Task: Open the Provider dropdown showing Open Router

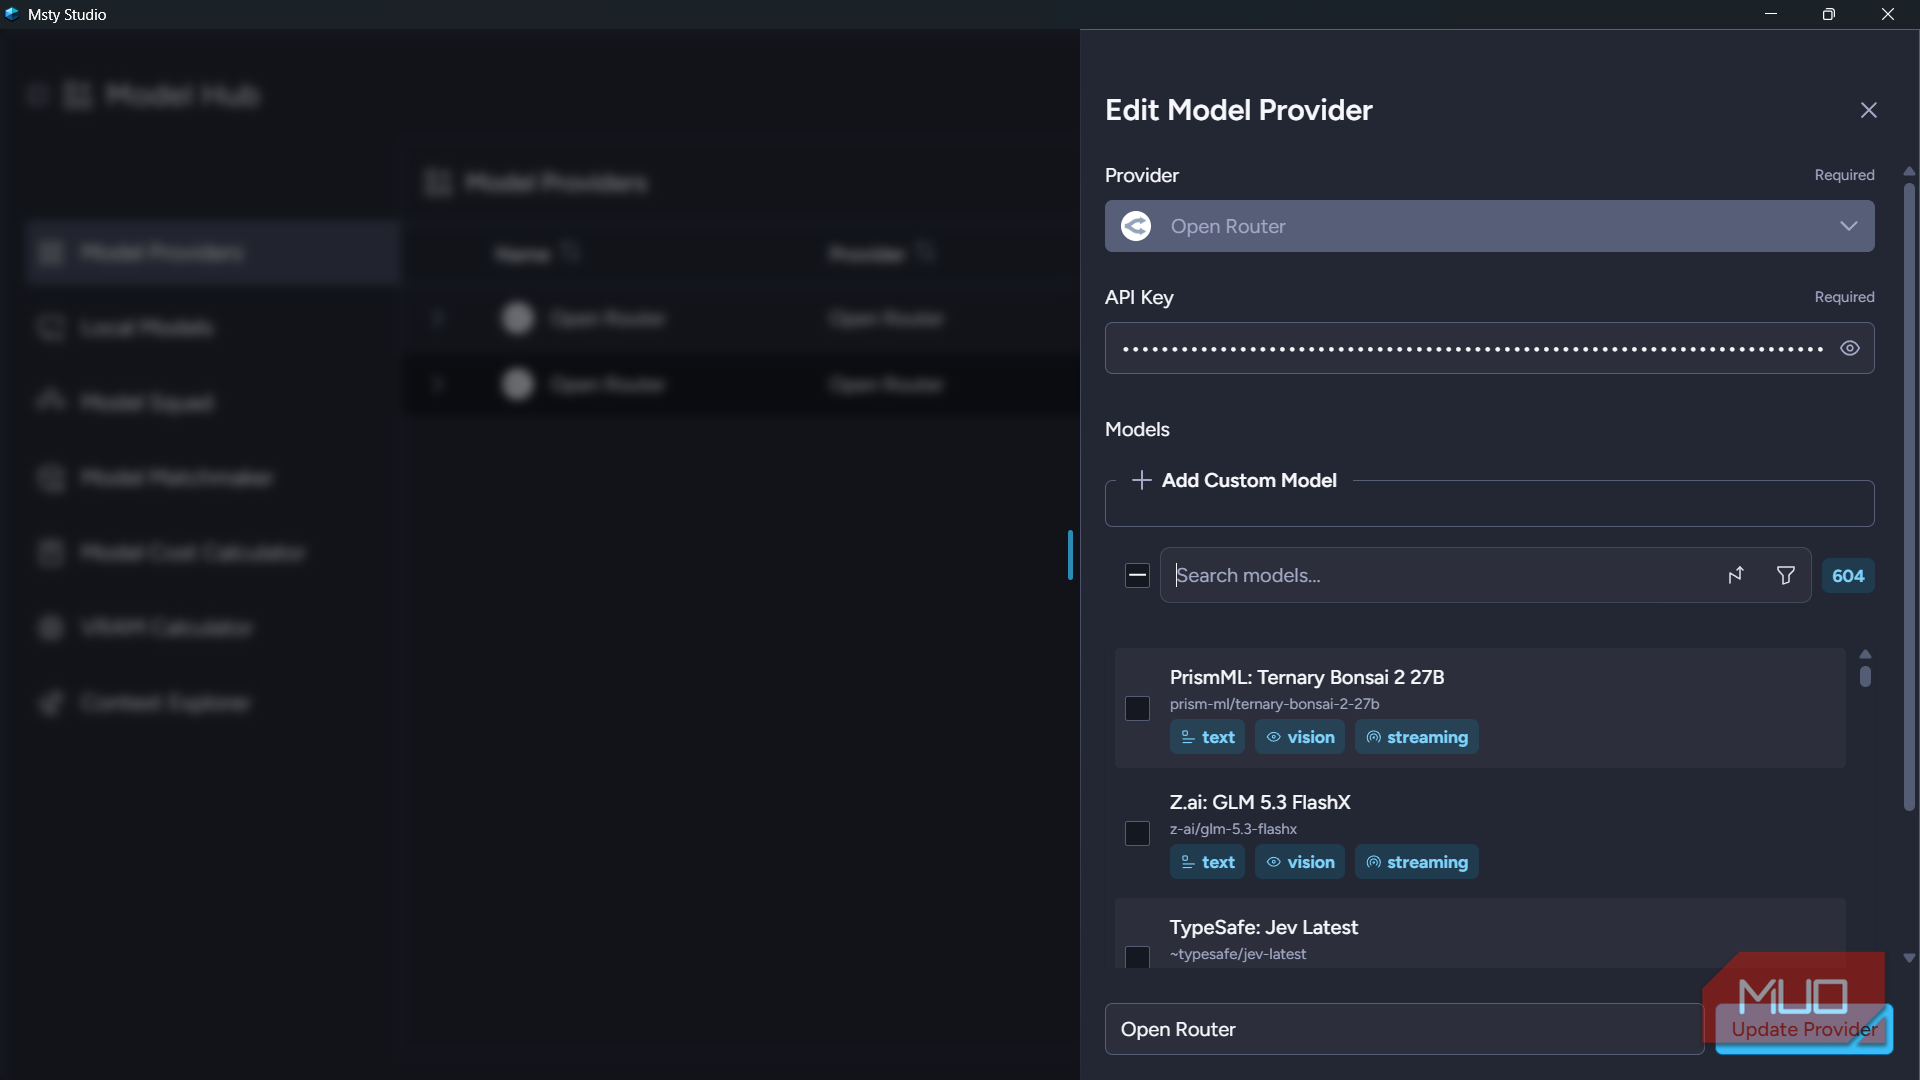Action: [1489, 226]
